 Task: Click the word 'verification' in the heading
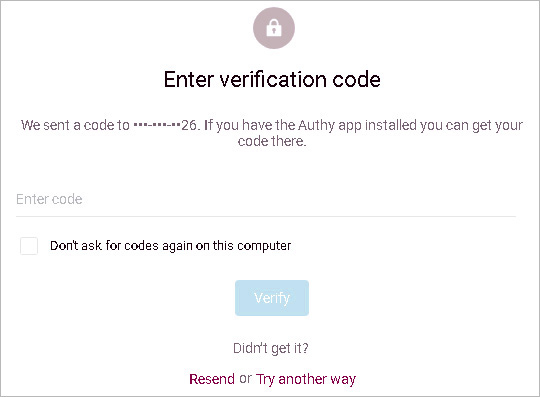pos(273,80)
